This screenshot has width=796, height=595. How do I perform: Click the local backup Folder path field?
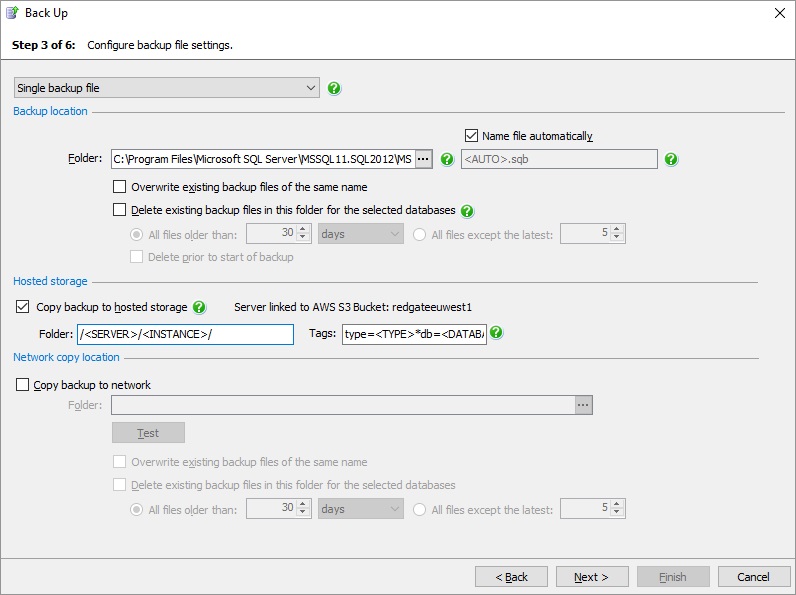(x=262, y=159)
